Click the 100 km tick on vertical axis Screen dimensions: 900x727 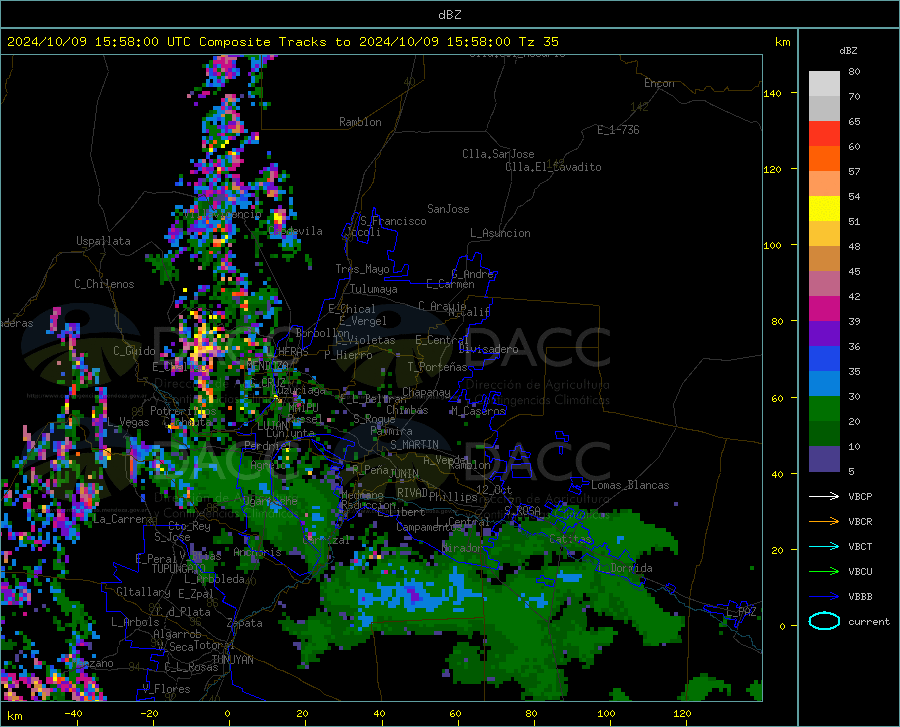(772, 246)
